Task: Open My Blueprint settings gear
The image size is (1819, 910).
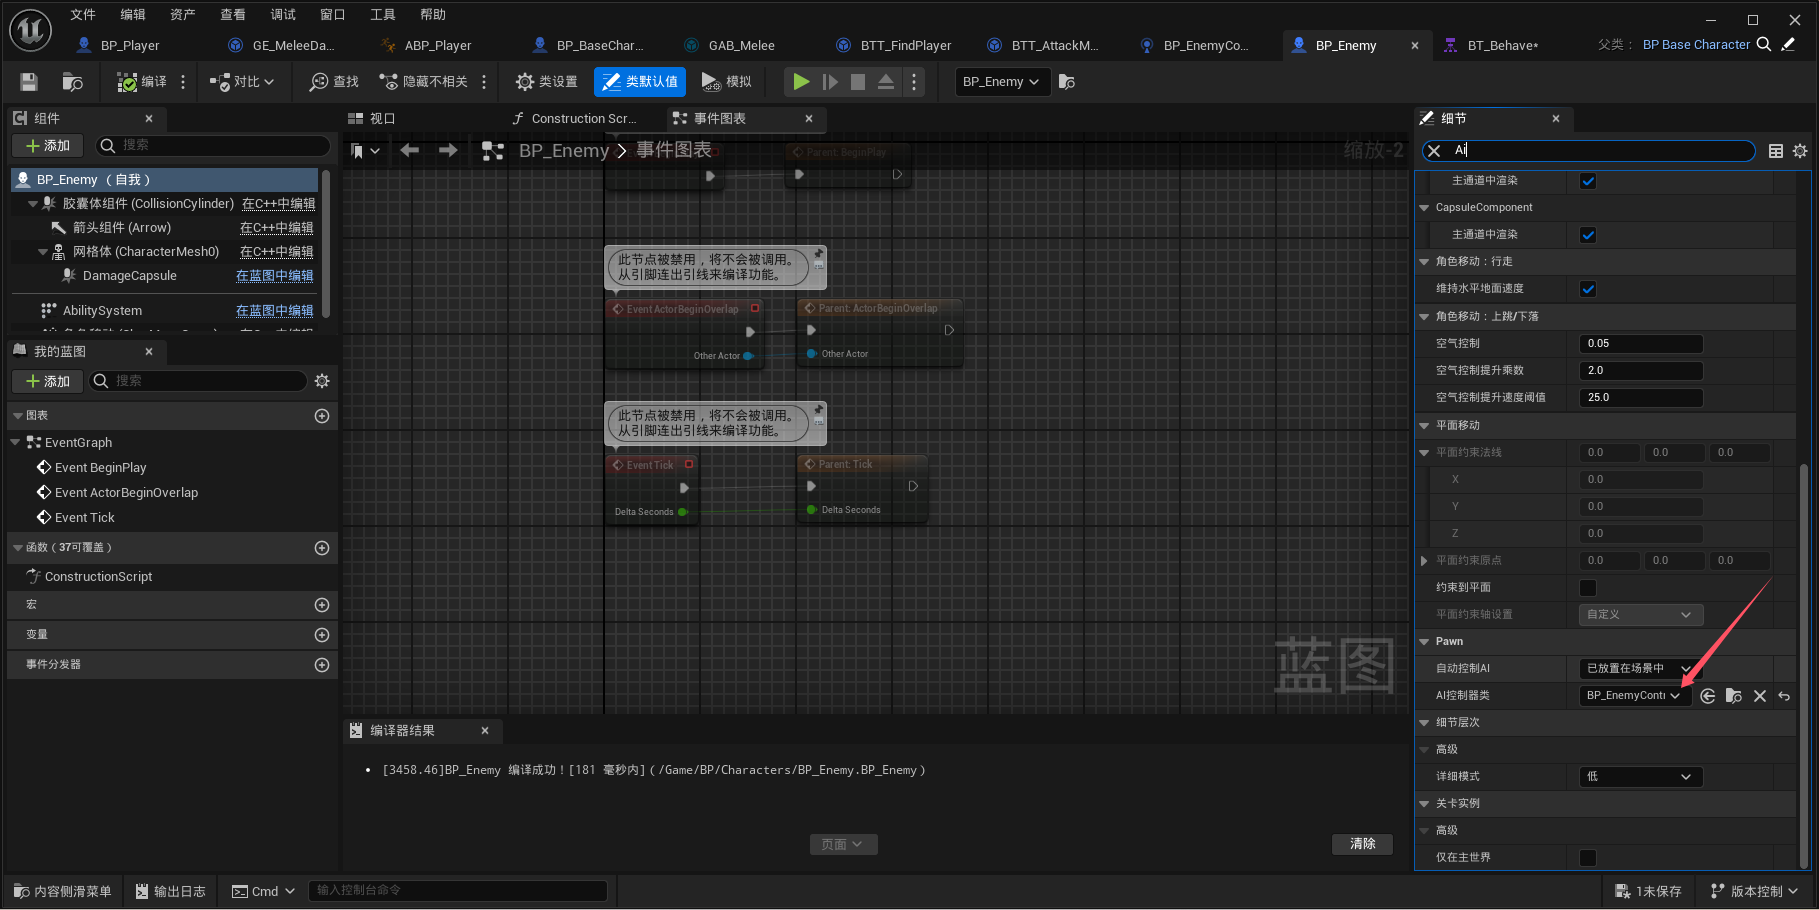Action: tap(322, 381)
